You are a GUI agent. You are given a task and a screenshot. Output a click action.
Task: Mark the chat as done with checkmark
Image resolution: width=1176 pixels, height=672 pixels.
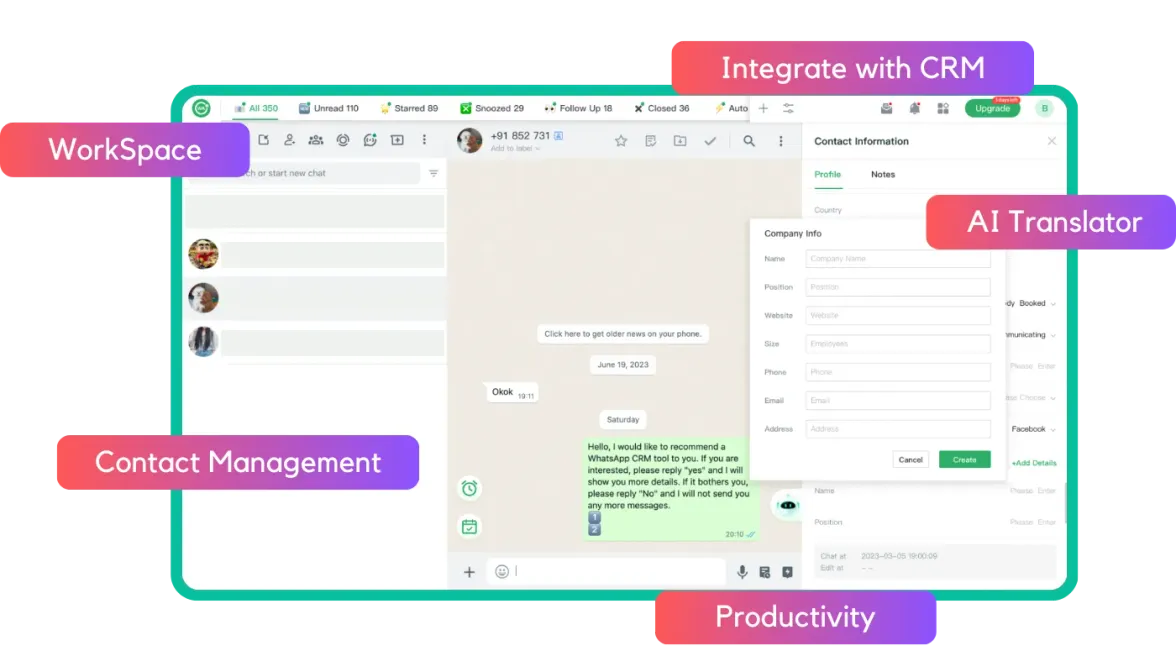710,141
